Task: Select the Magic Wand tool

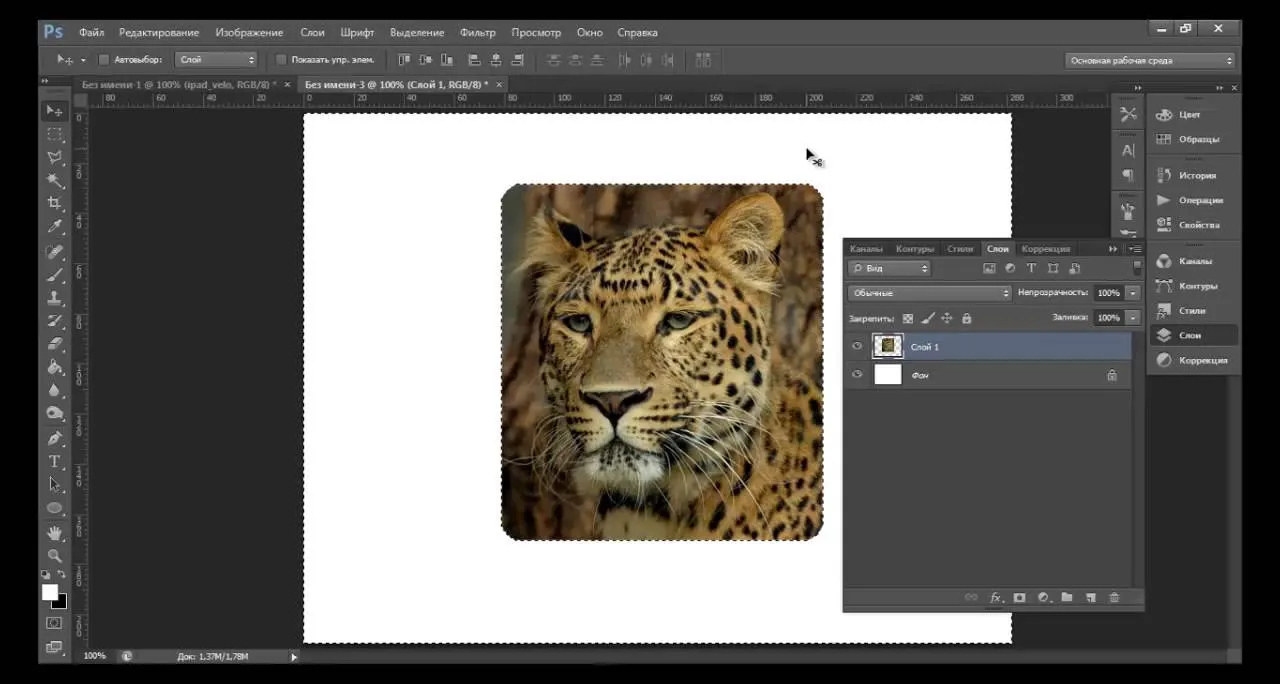Action: (x=55, y=180)
